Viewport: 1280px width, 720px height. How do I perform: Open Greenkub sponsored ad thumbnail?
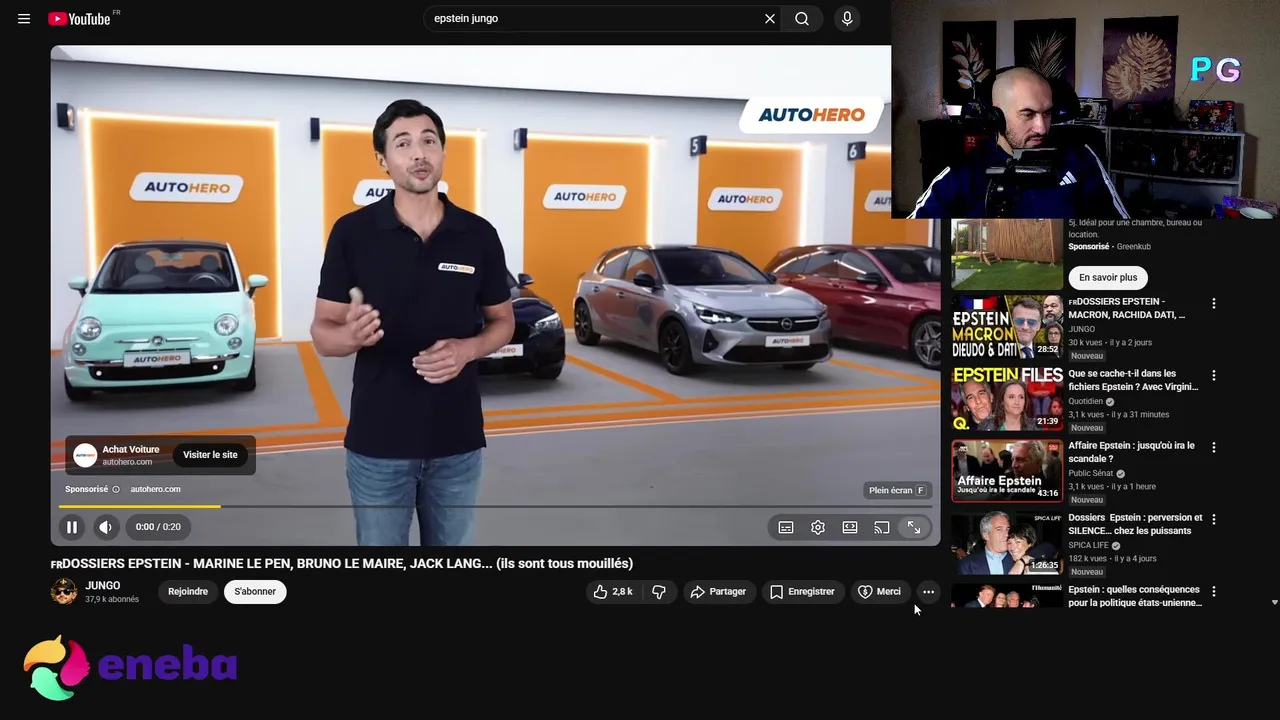coord(1007,254)
